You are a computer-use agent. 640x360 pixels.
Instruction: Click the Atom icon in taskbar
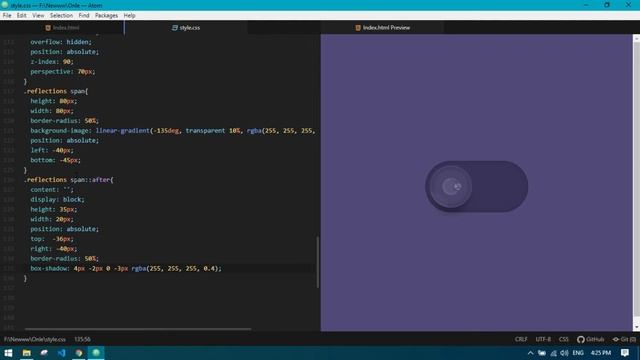[96, 353]
